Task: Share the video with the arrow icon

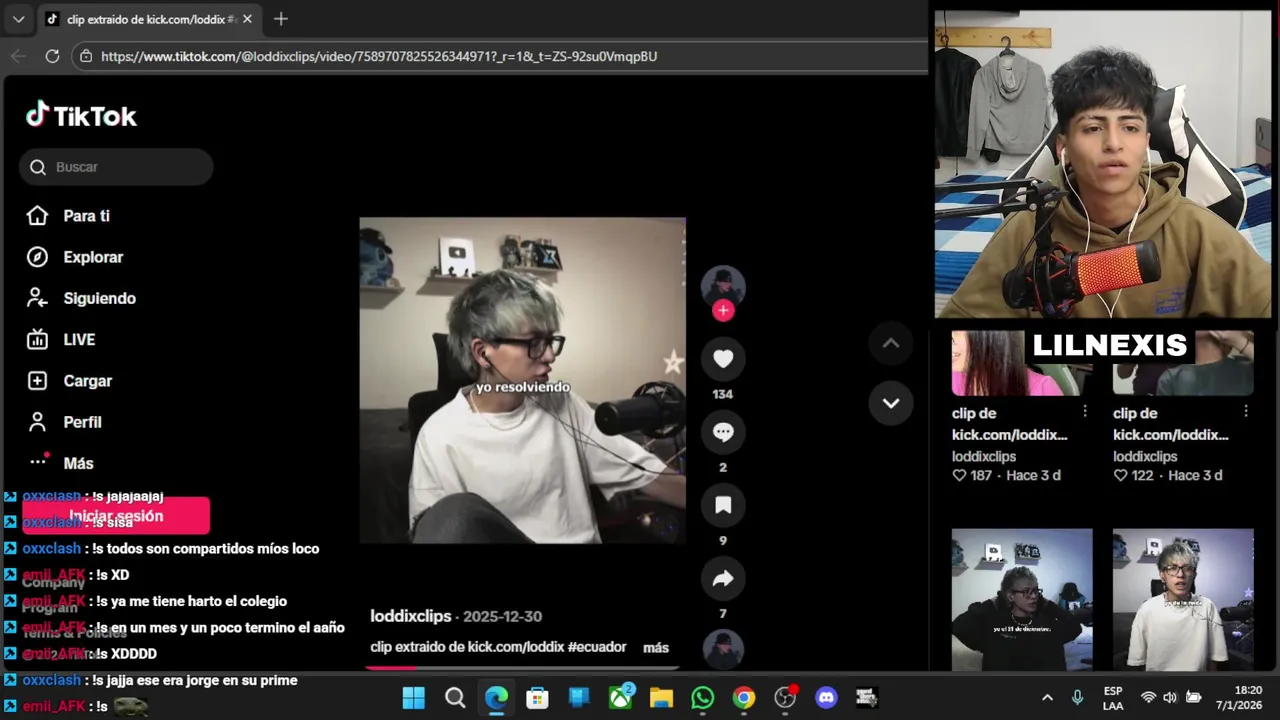Action: pos(723,578)
